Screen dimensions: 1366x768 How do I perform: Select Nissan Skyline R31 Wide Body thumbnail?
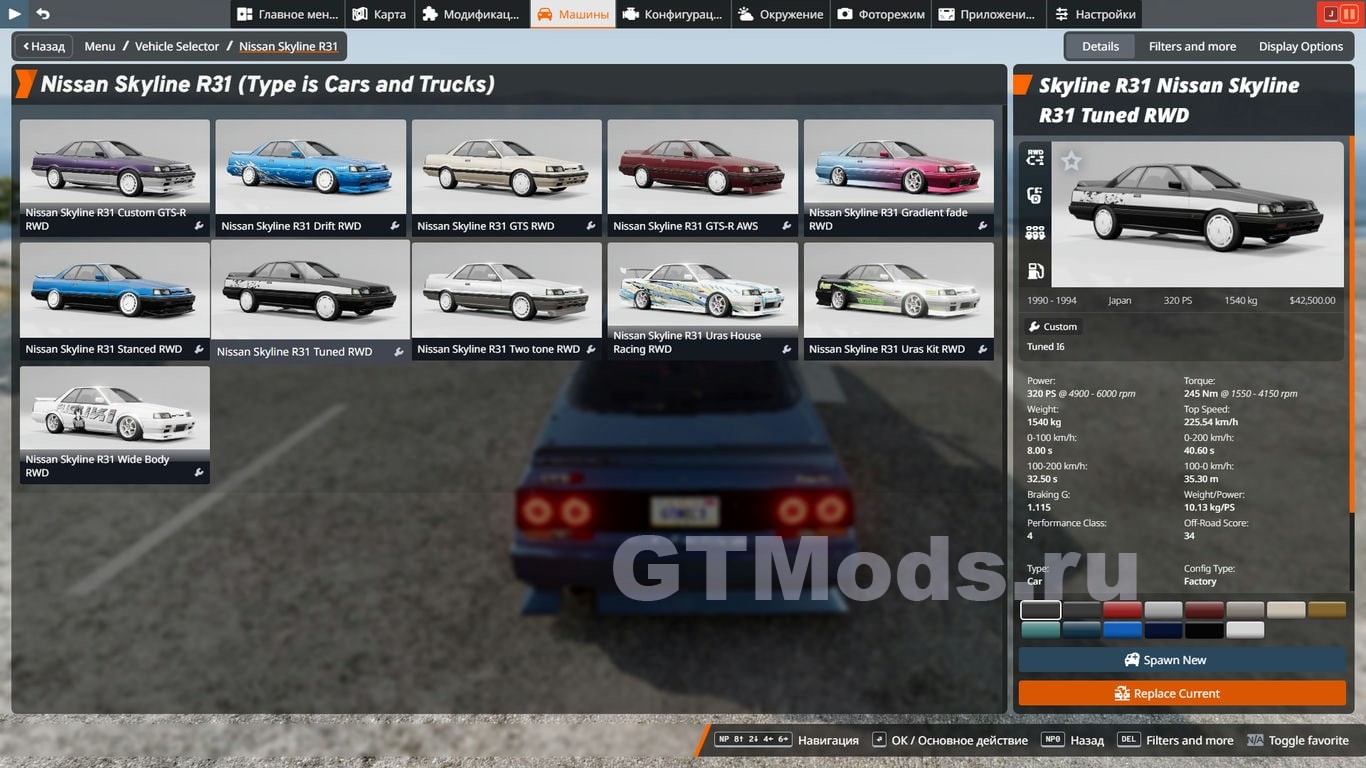115,410
